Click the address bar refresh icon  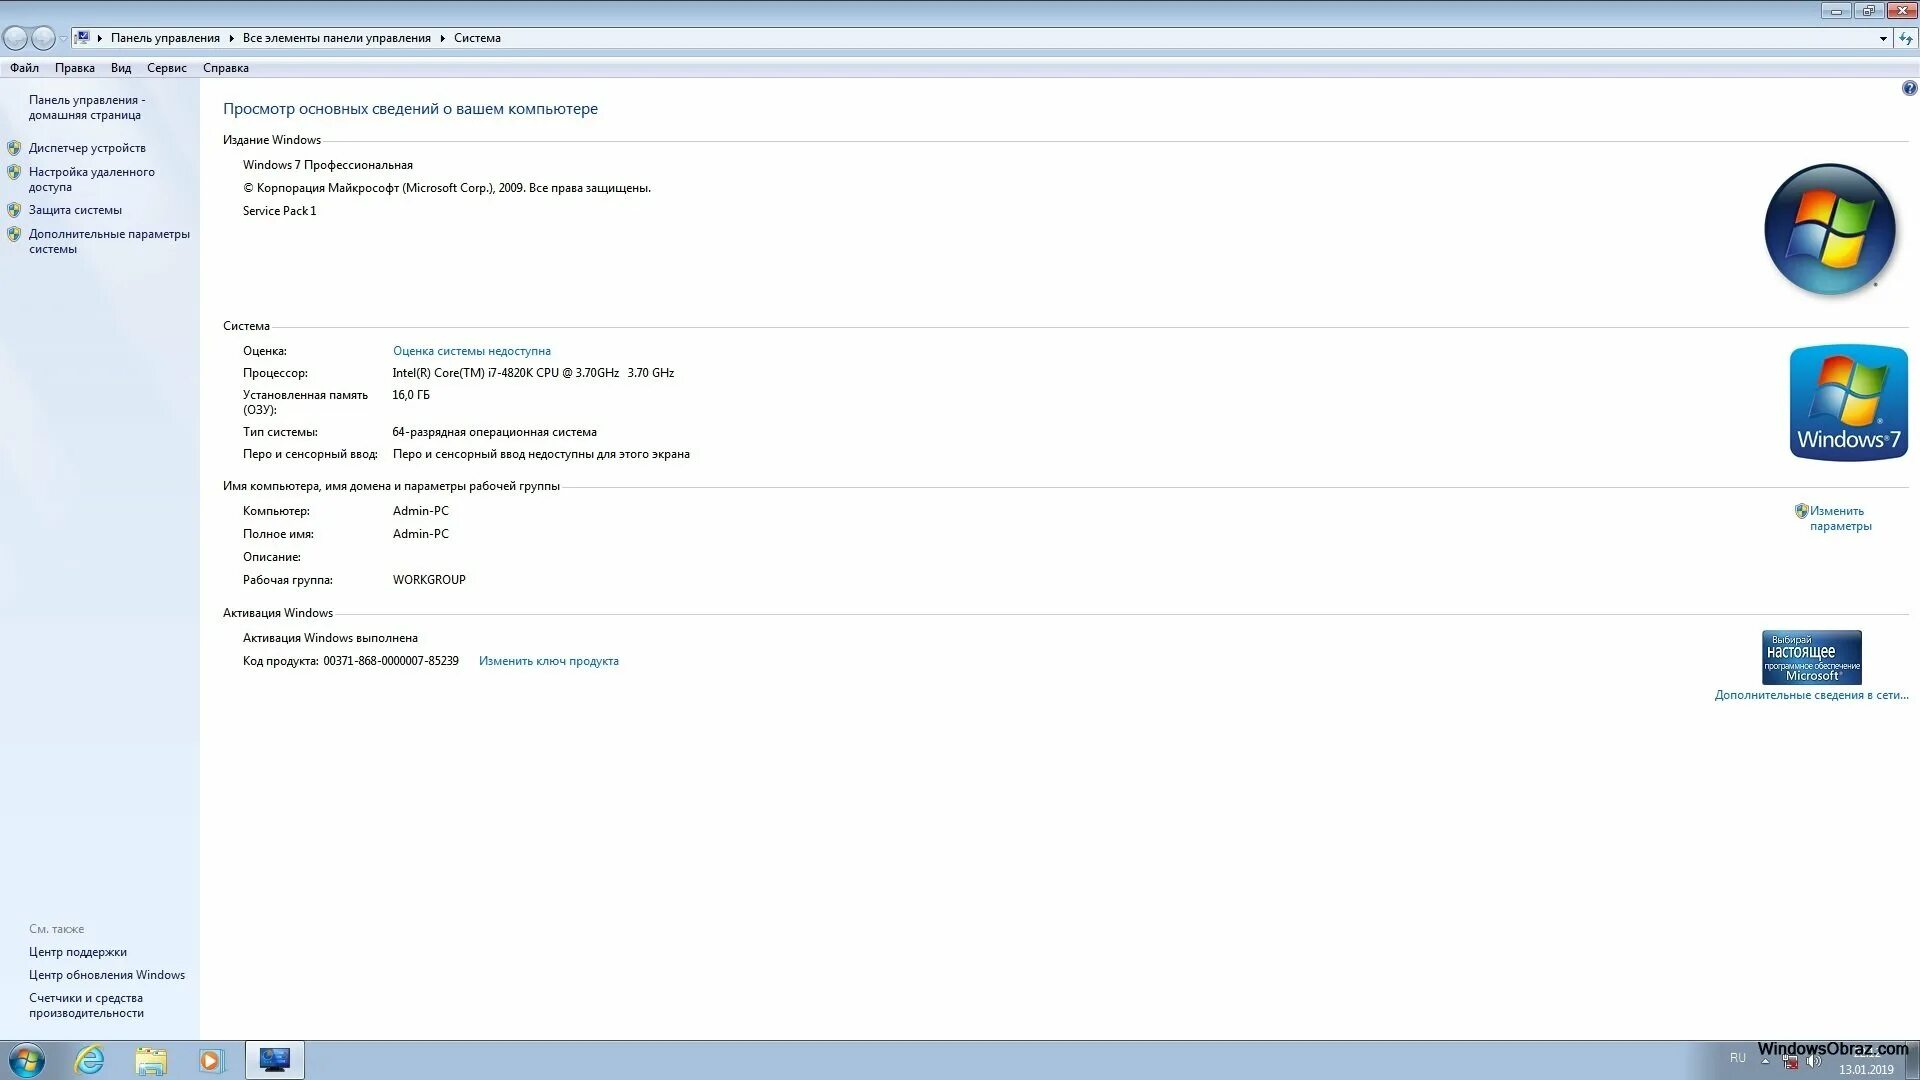(x=1906, y=38)
